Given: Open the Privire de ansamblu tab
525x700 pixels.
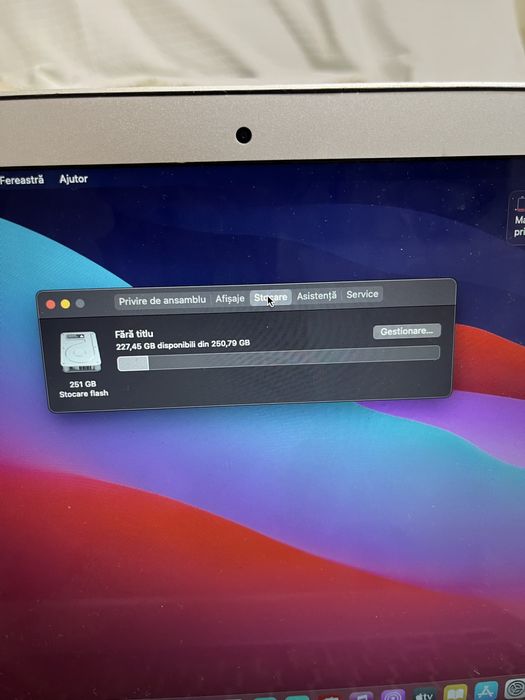Looking at the screenshot, I should (x=162, y=300).
